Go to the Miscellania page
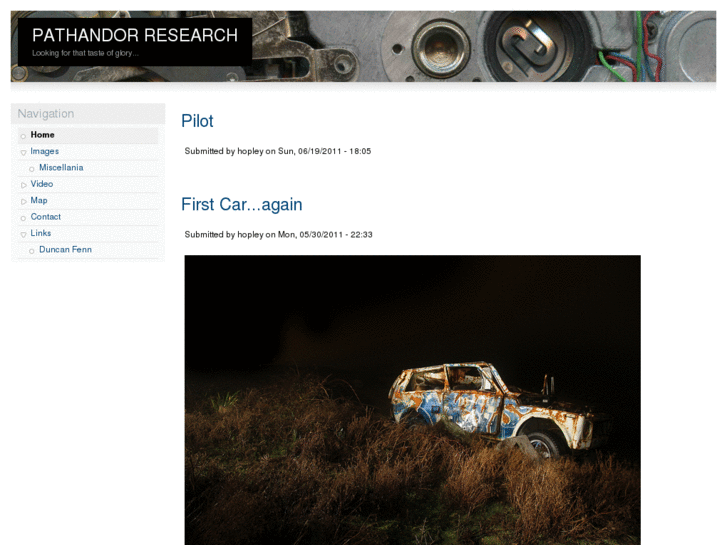The image size is (727, 545). point(61,167)
